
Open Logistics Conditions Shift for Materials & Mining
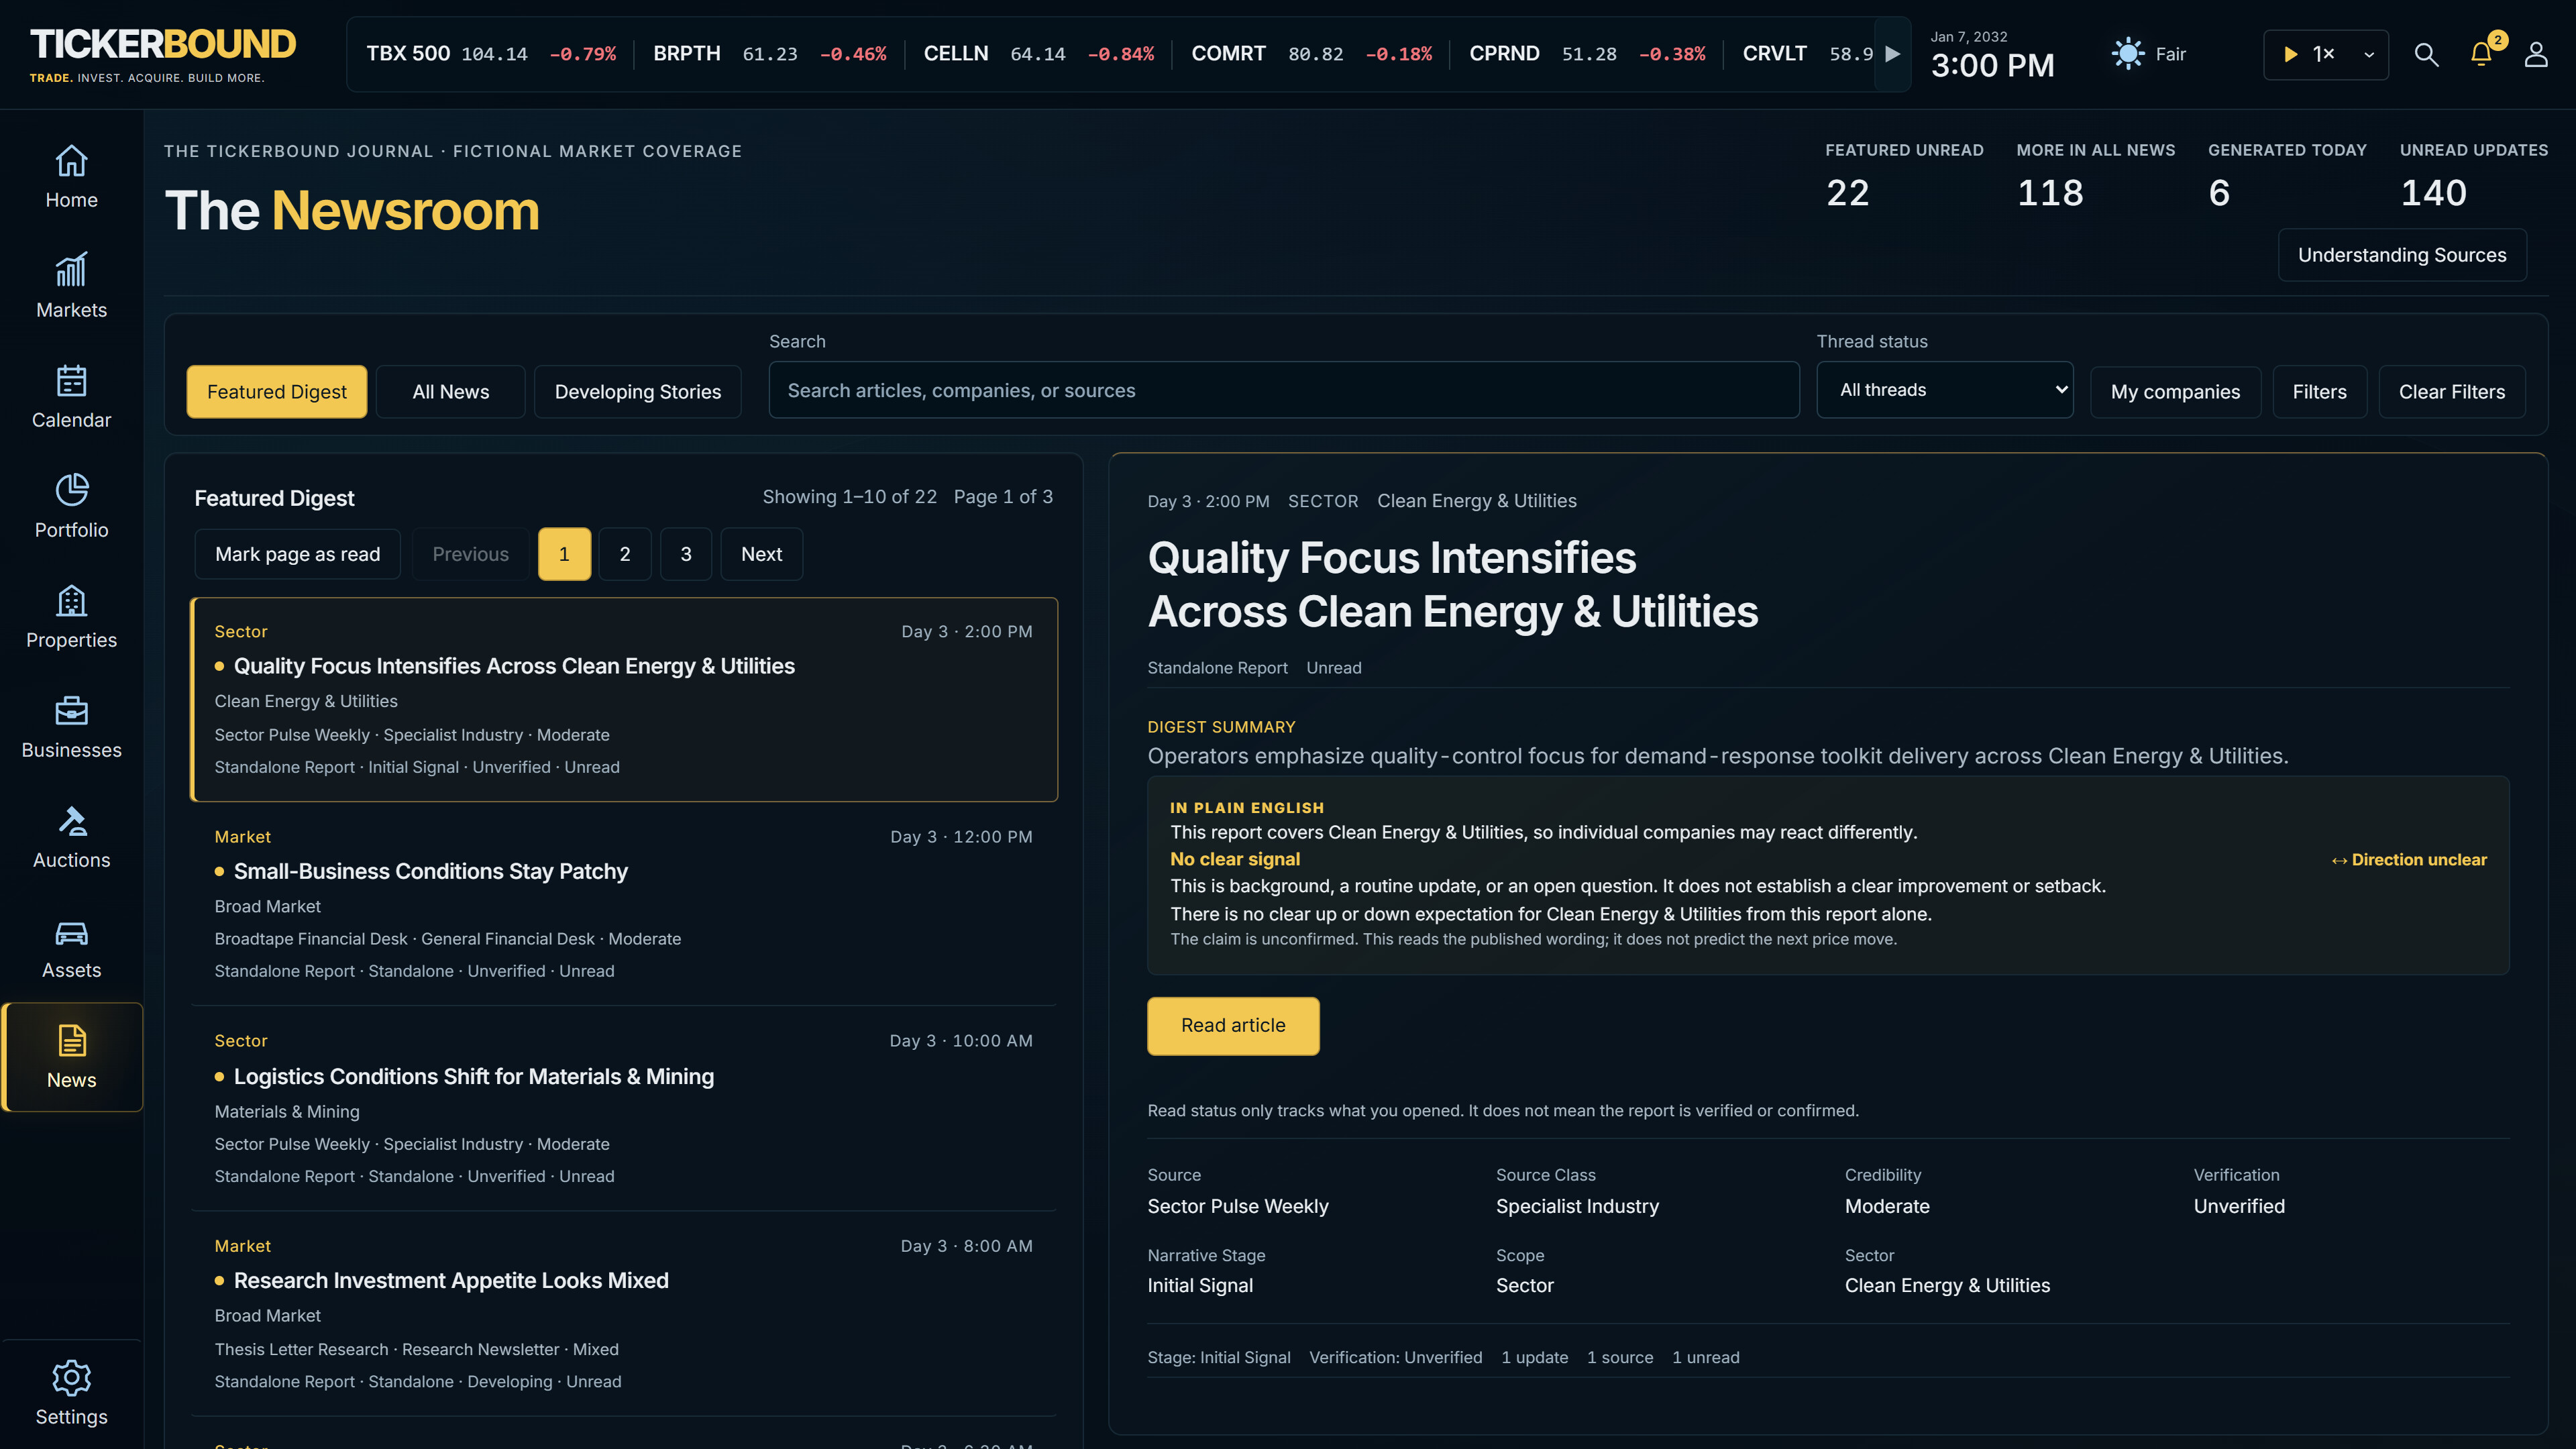(x=624, y=1108)
